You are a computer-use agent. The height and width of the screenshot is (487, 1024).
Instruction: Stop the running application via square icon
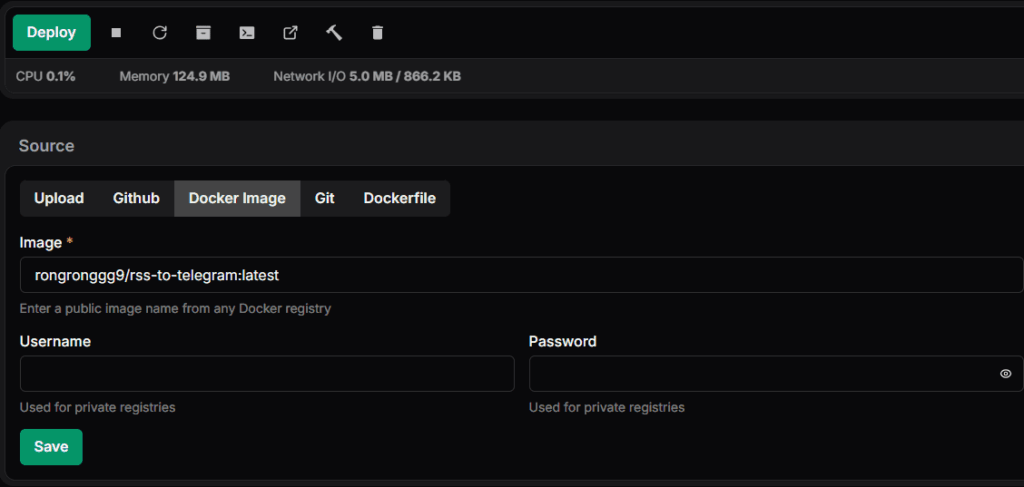[x=116, y=33]
